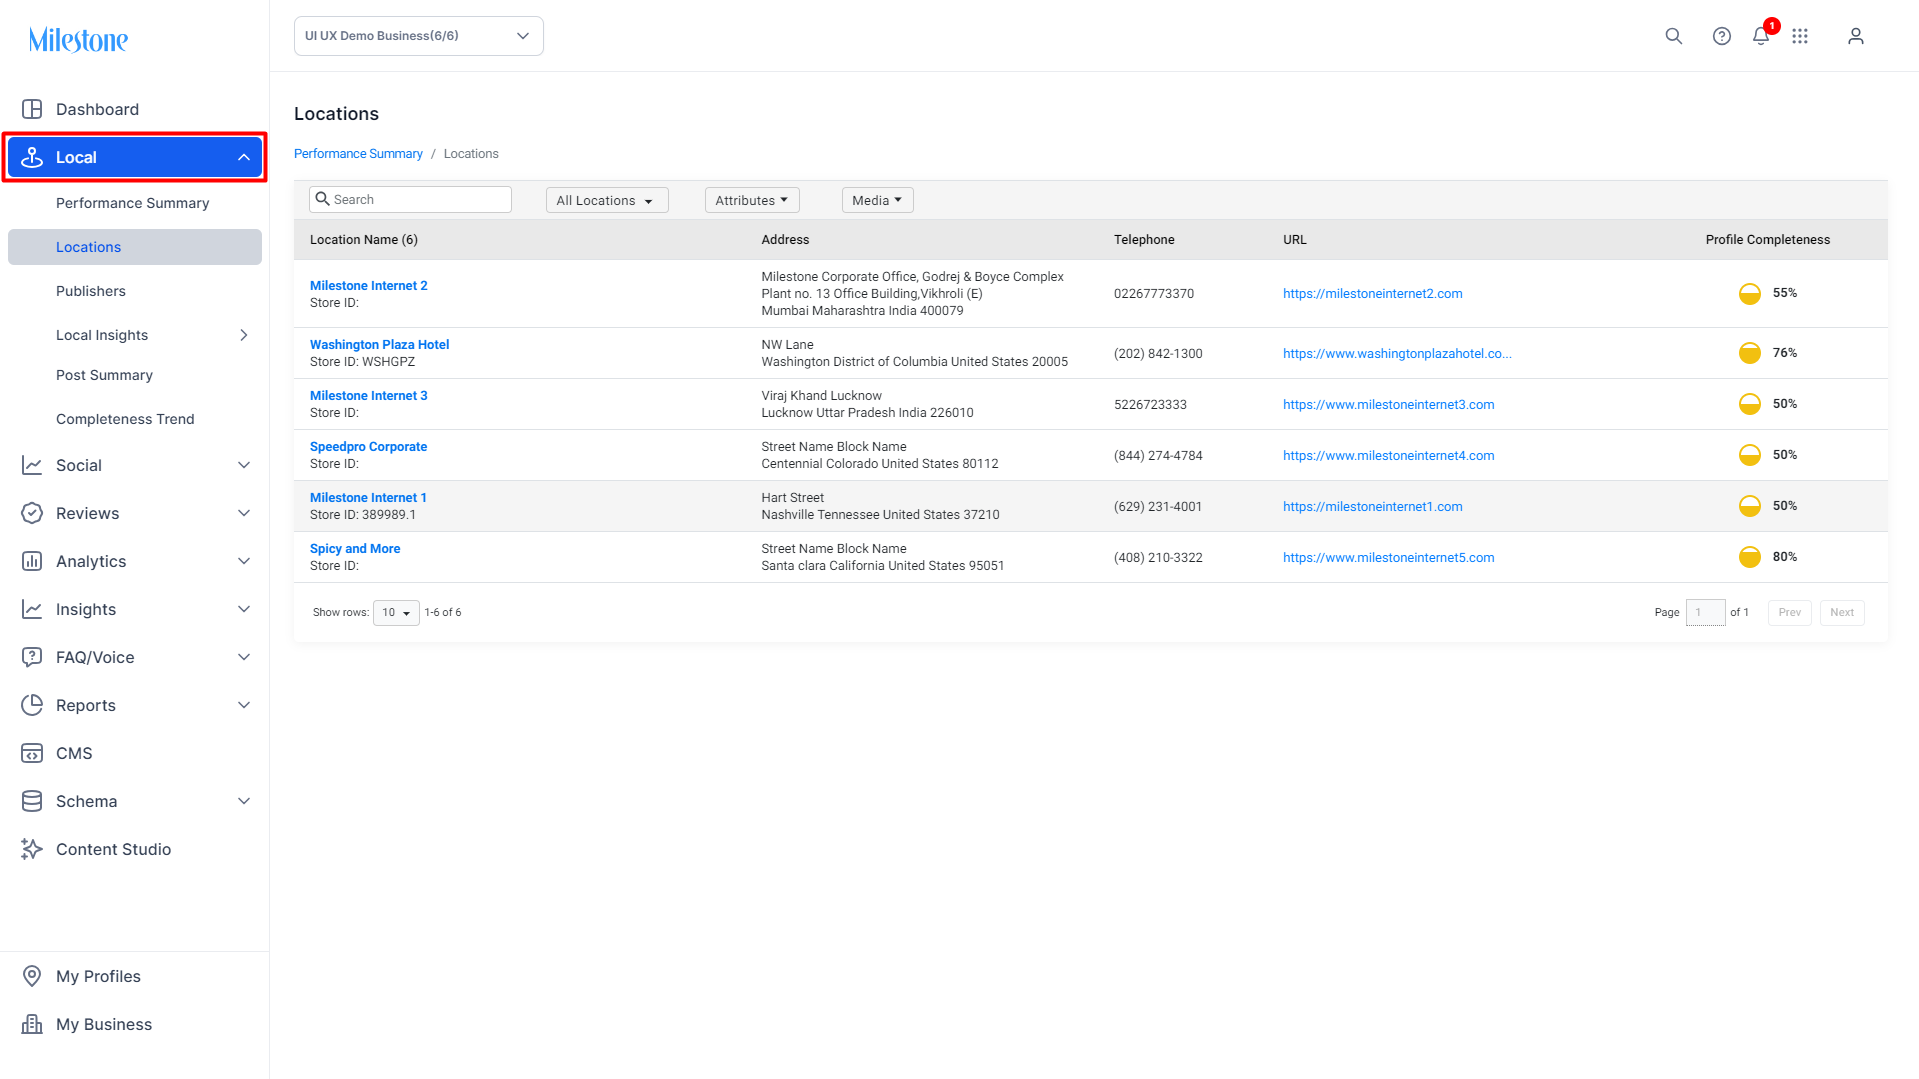
Task: Expand the FAQ/Voice section chevron
Action: (244, 657)
